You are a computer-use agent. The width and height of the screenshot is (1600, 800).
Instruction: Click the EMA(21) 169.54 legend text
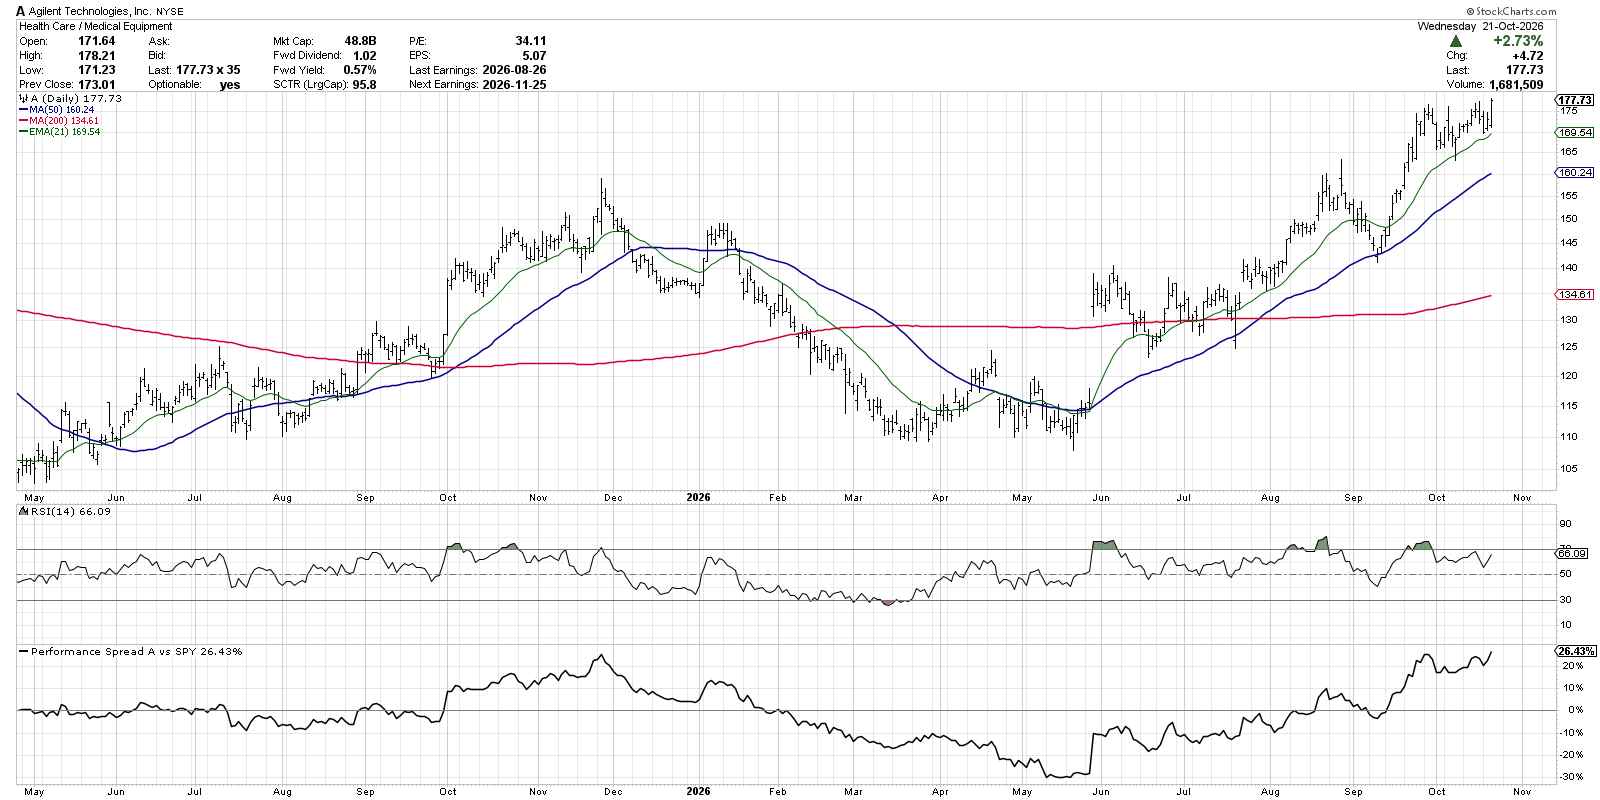[x=64, y=132]
